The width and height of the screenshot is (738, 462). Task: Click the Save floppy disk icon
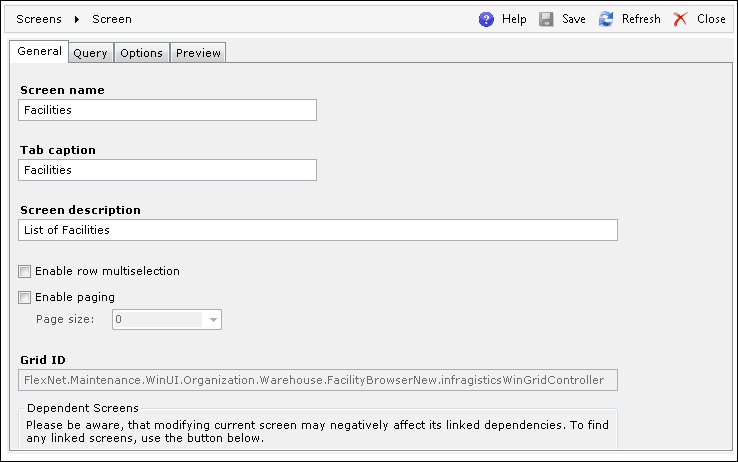coord(546,19)
